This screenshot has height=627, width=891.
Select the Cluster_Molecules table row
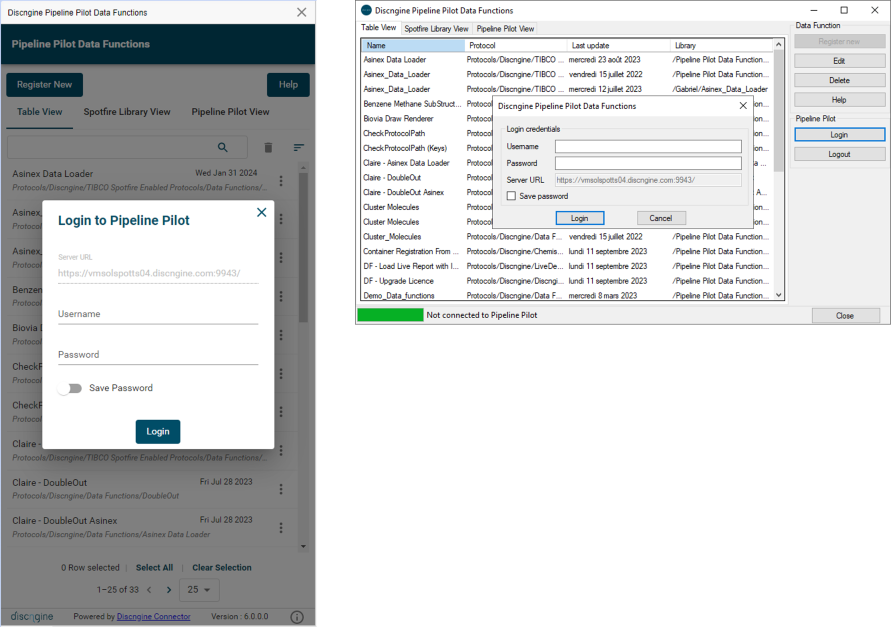tap(567, 237)
